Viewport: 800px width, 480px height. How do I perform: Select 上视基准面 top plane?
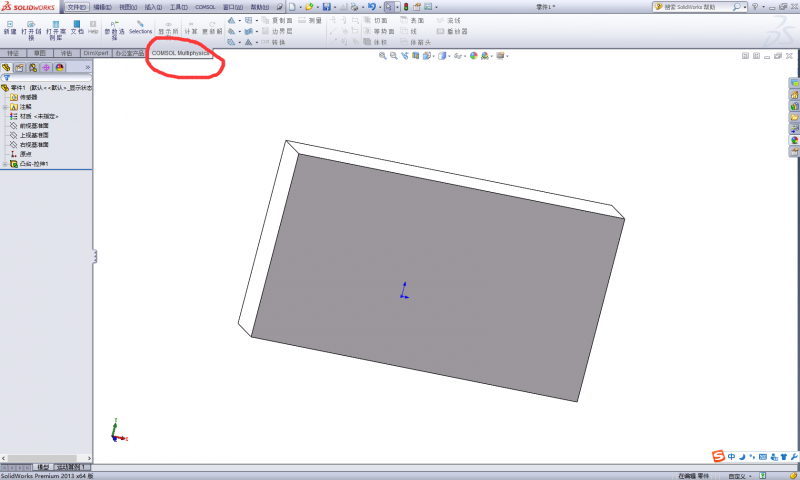[30, 135]
